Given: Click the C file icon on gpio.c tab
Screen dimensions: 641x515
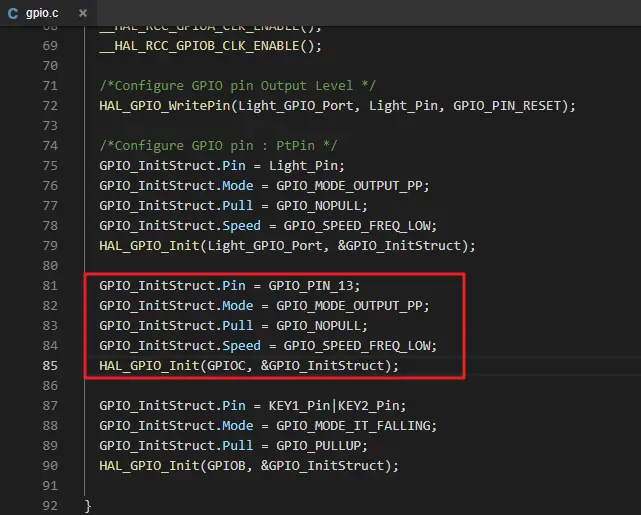Looking at the screenshot, I should pos(13,13).
